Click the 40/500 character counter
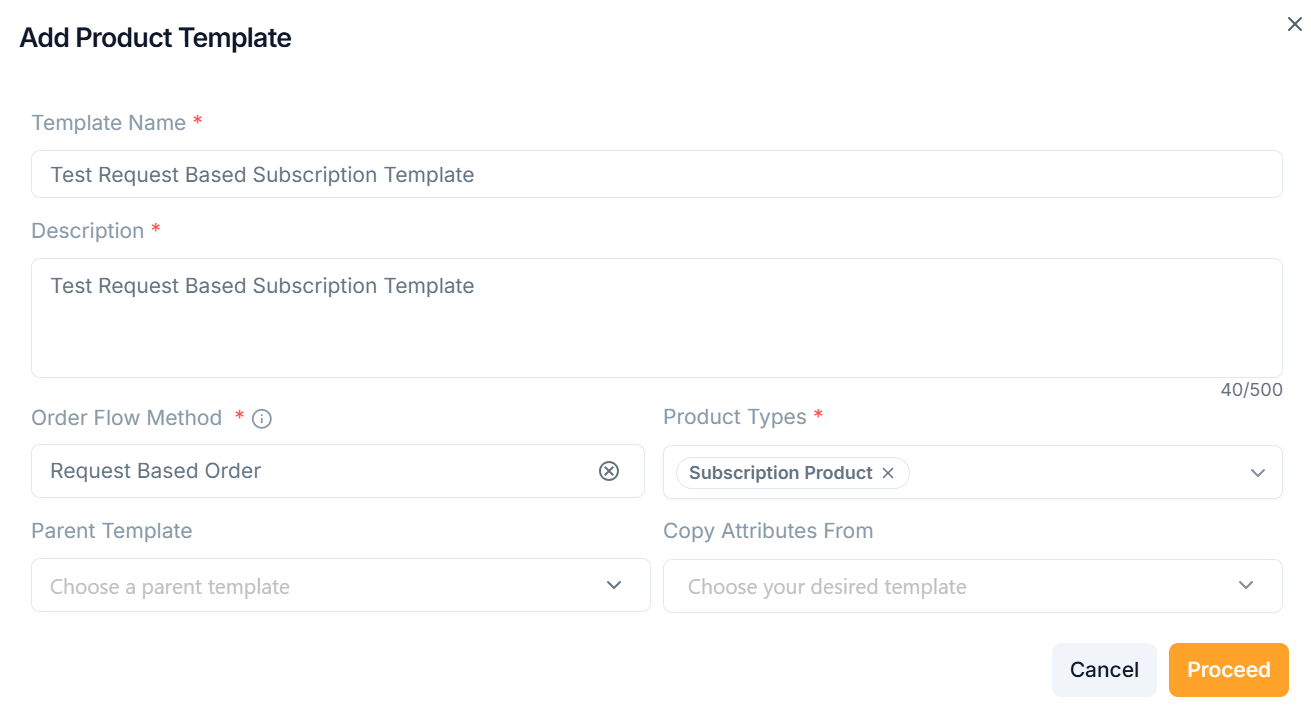The height and width of the screenshot is (709, 1311). 1251,390
